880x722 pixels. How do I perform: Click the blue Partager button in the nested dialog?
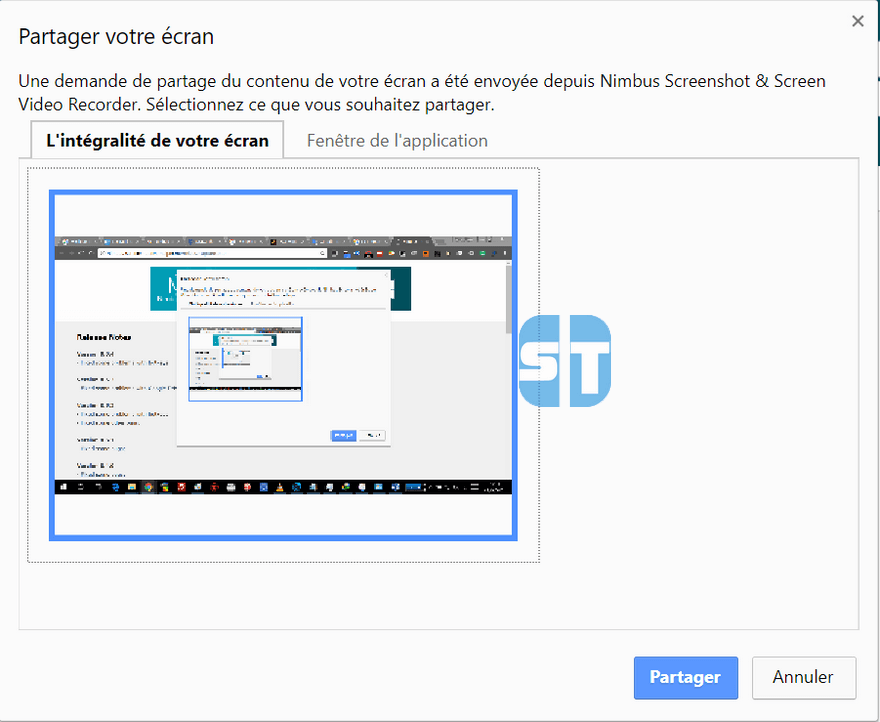(344, 435)
